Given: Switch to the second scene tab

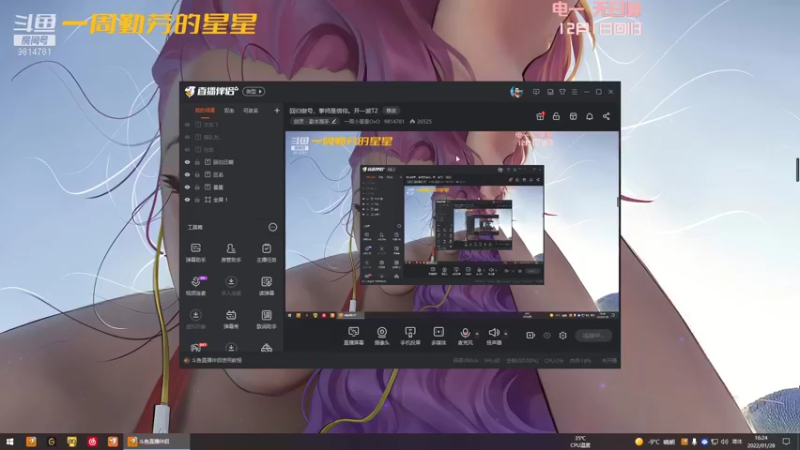Looking at the screenshot, I should click(229, 110).
